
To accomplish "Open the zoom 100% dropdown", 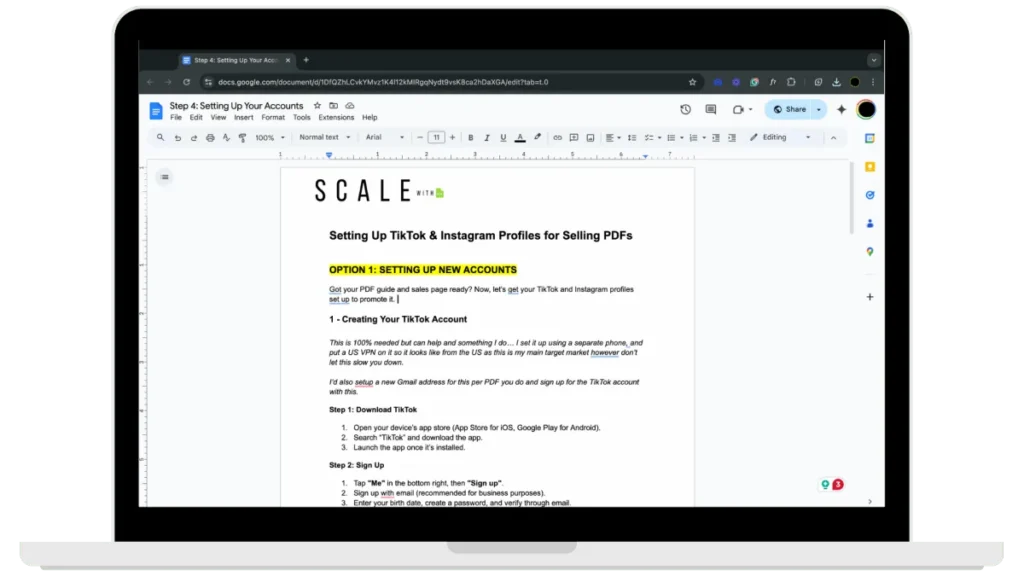I will click(269, 138).
